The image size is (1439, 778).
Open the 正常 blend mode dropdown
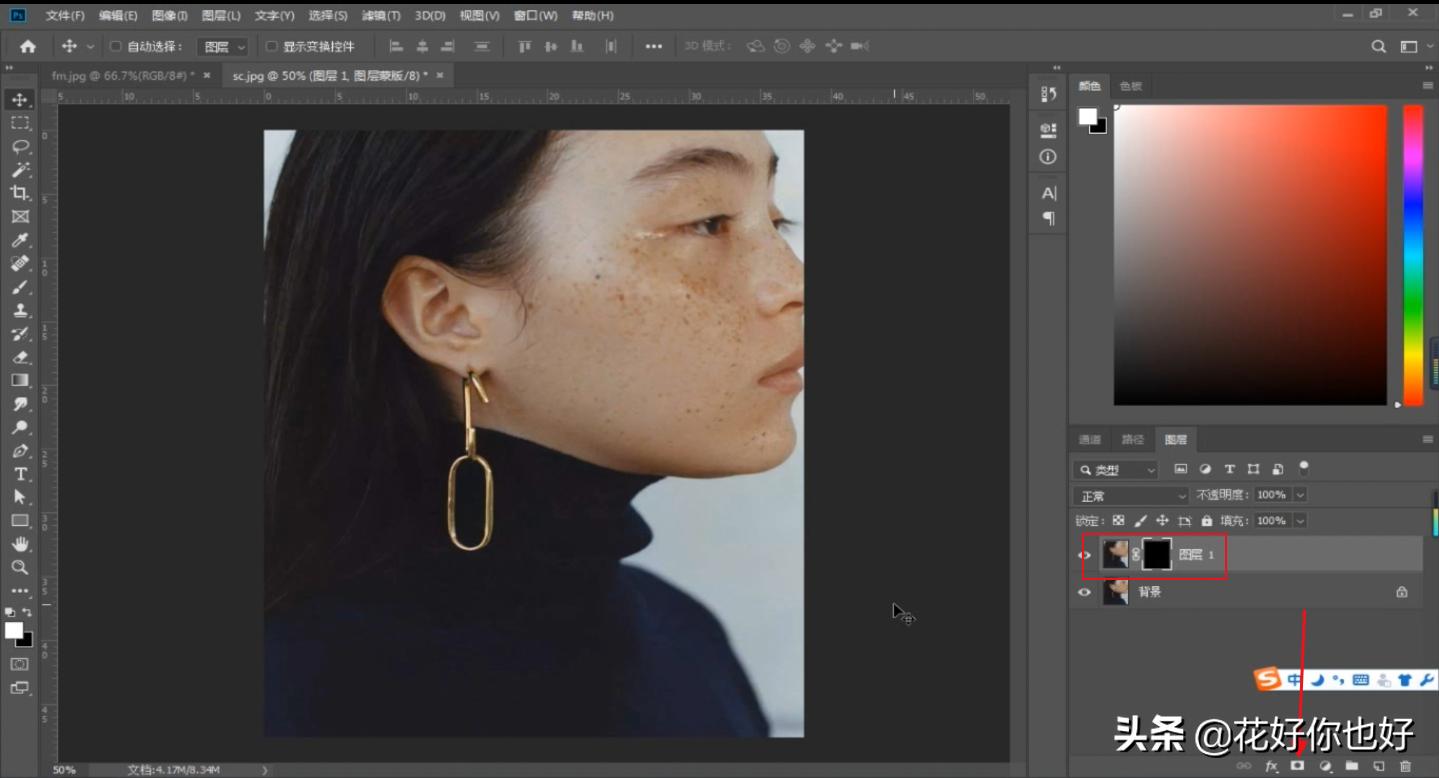pyautogui.click(x=1130, y=496)
